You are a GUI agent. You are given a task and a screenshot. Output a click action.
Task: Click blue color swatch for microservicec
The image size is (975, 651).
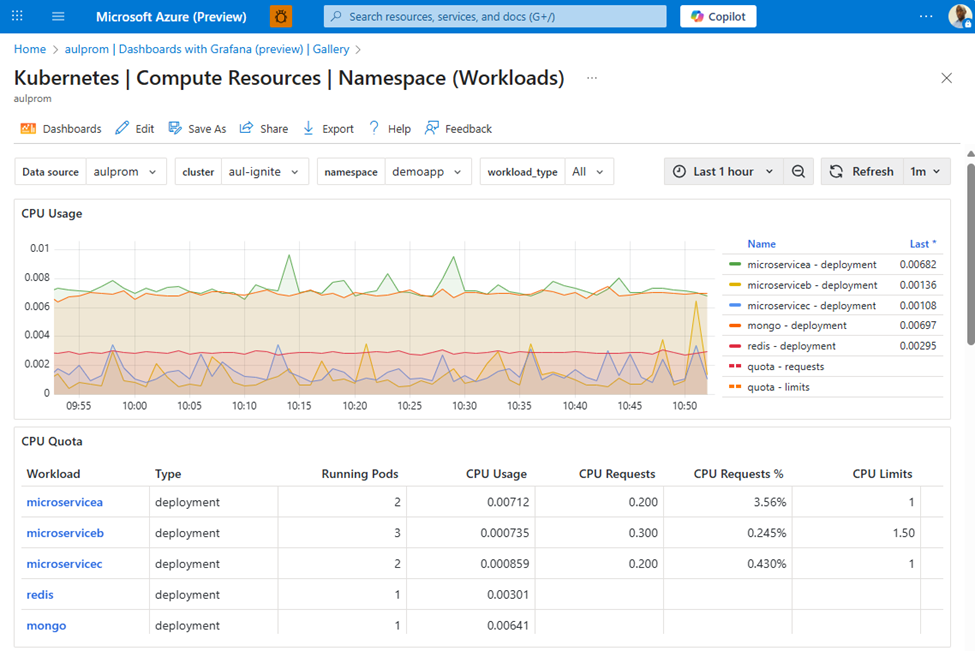(x=735, y=305)
